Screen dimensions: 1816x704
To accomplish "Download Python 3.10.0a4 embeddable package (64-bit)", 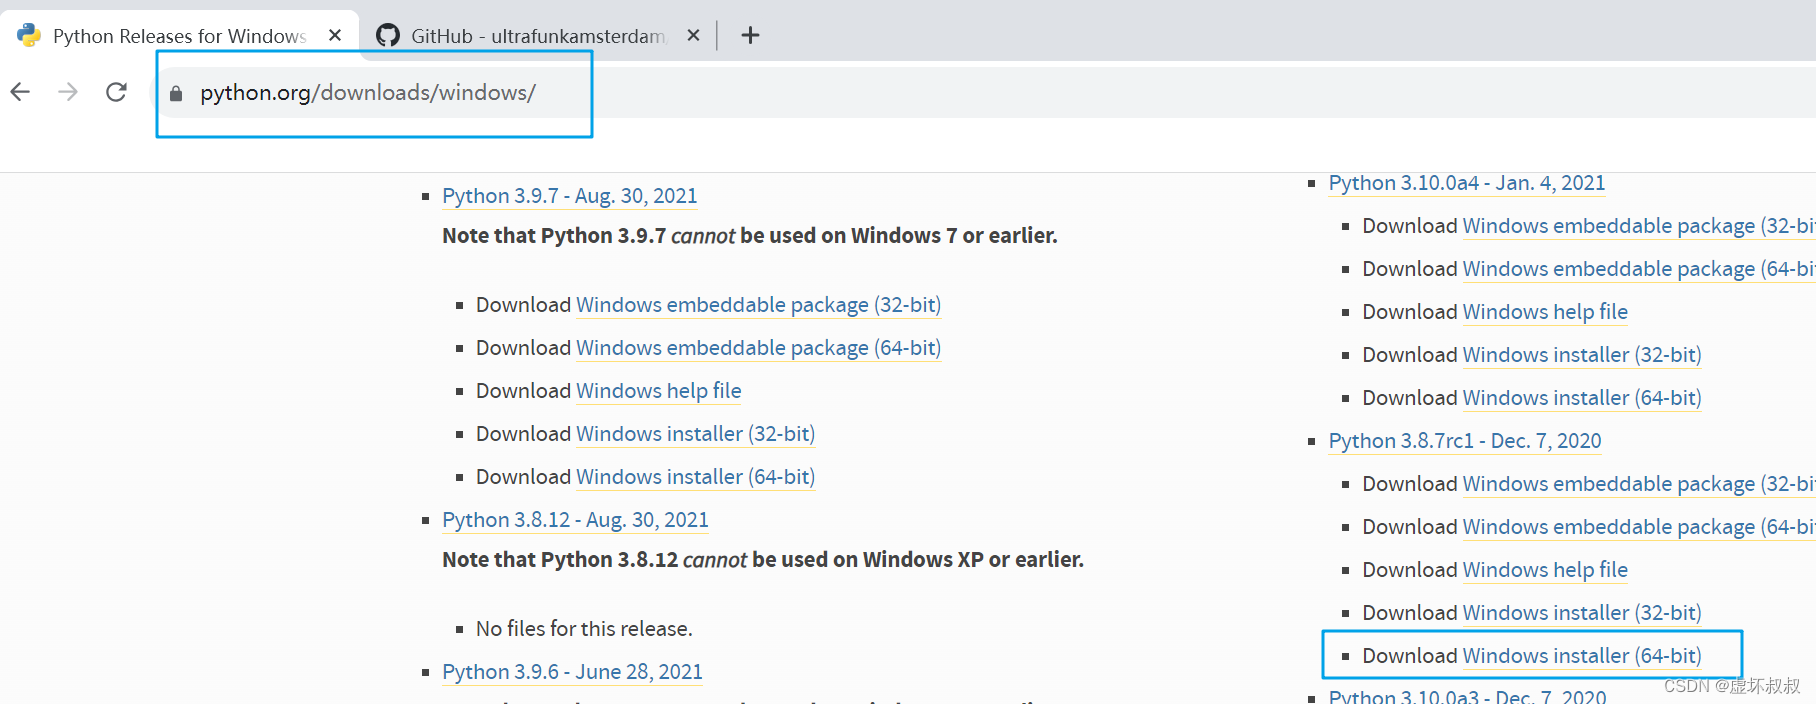I will pos(1638,269).
